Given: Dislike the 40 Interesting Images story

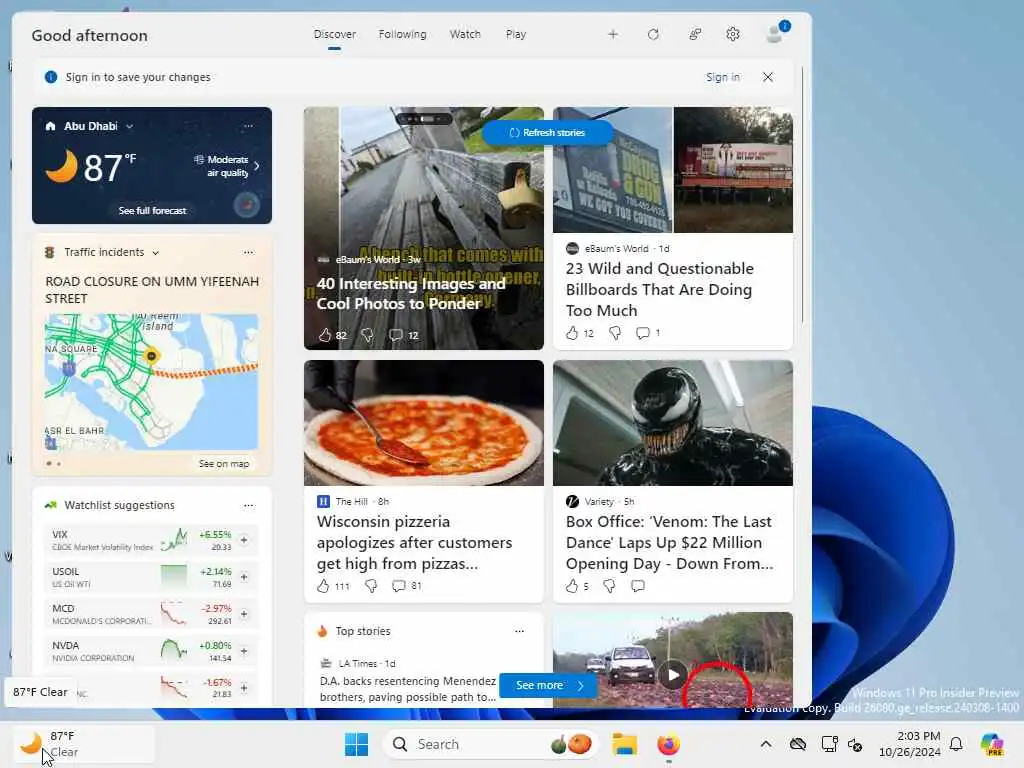Looking at the screenshot, I should [368, 335].
